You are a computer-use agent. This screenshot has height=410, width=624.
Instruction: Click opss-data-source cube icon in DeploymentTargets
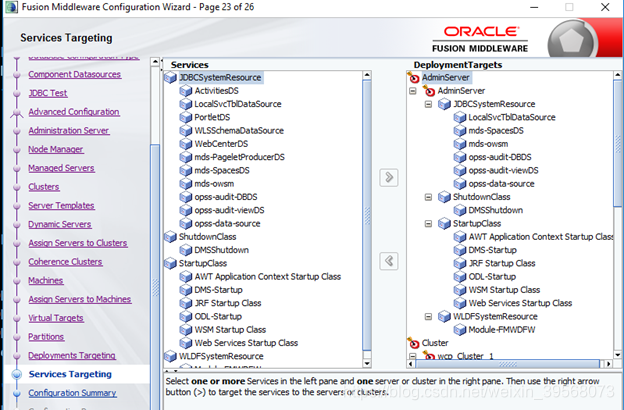point(460,184)
